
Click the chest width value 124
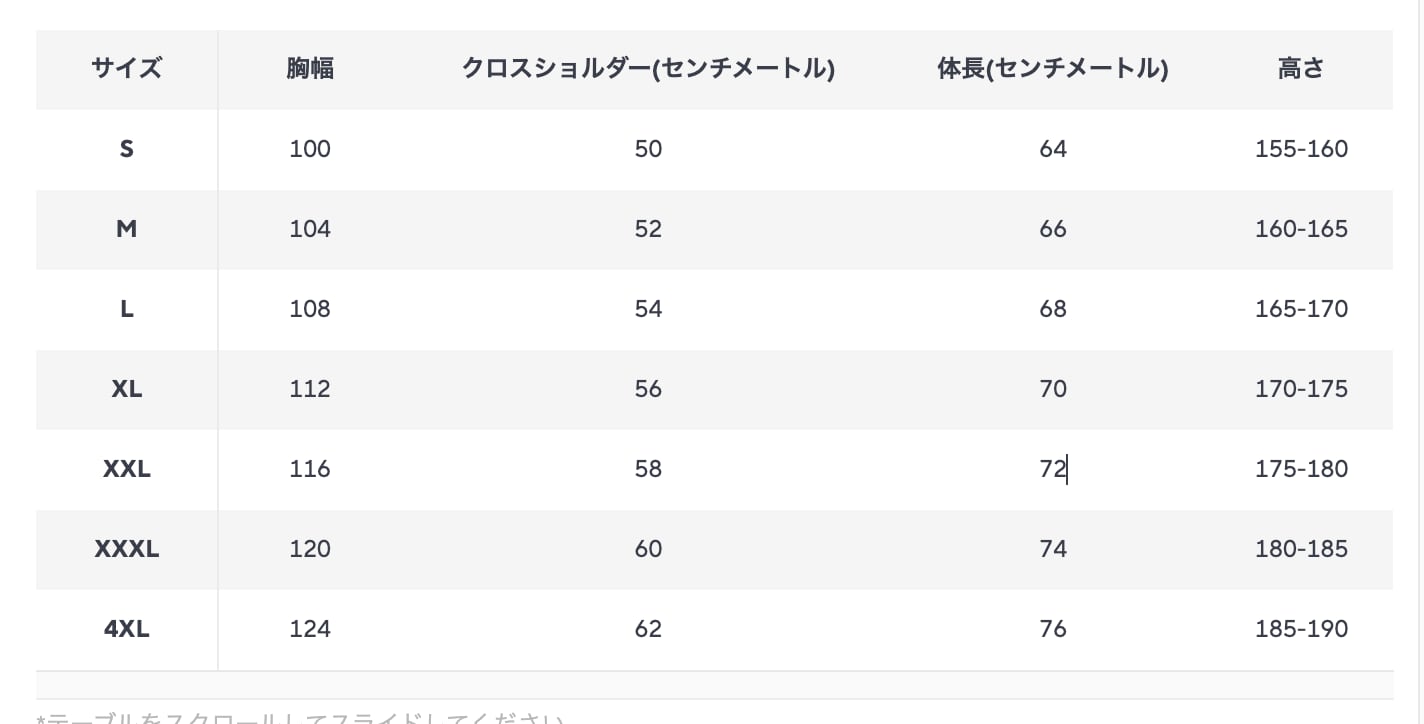pos(309,629)
